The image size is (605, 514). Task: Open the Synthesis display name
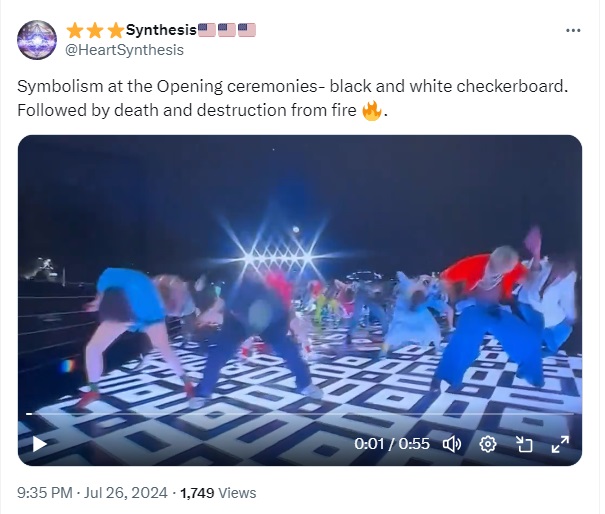161,30
